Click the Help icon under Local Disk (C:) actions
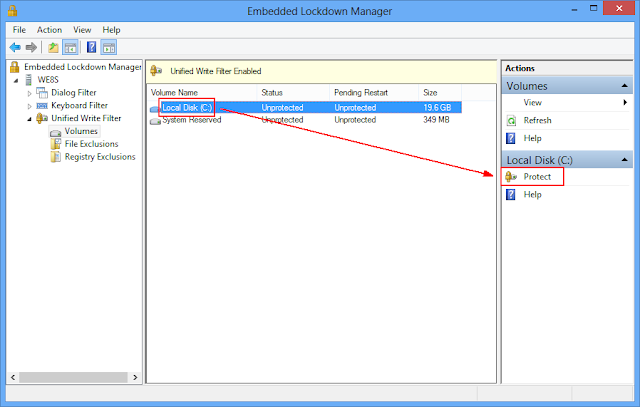Image resolution: width=640 pixels, height=407 pixels. (511, 194)
